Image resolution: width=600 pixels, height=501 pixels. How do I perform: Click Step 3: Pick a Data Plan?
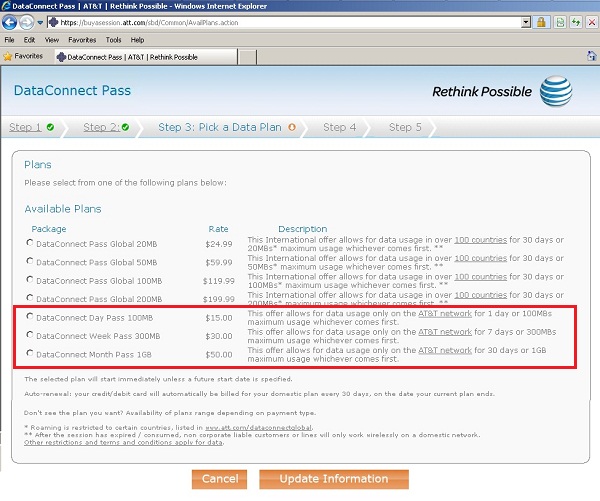(x=220, y=127)
